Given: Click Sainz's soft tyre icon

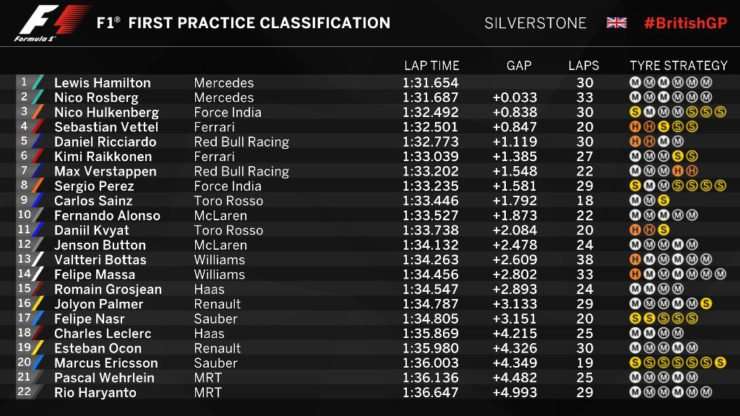Looking at the screenshot, I should click(x=664, y=201).
